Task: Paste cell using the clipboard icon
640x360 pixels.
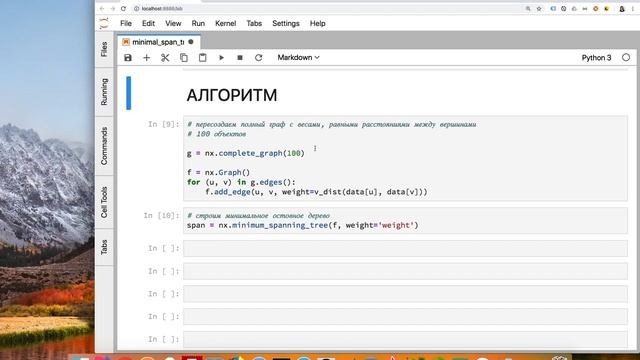Action: (202, 58)
